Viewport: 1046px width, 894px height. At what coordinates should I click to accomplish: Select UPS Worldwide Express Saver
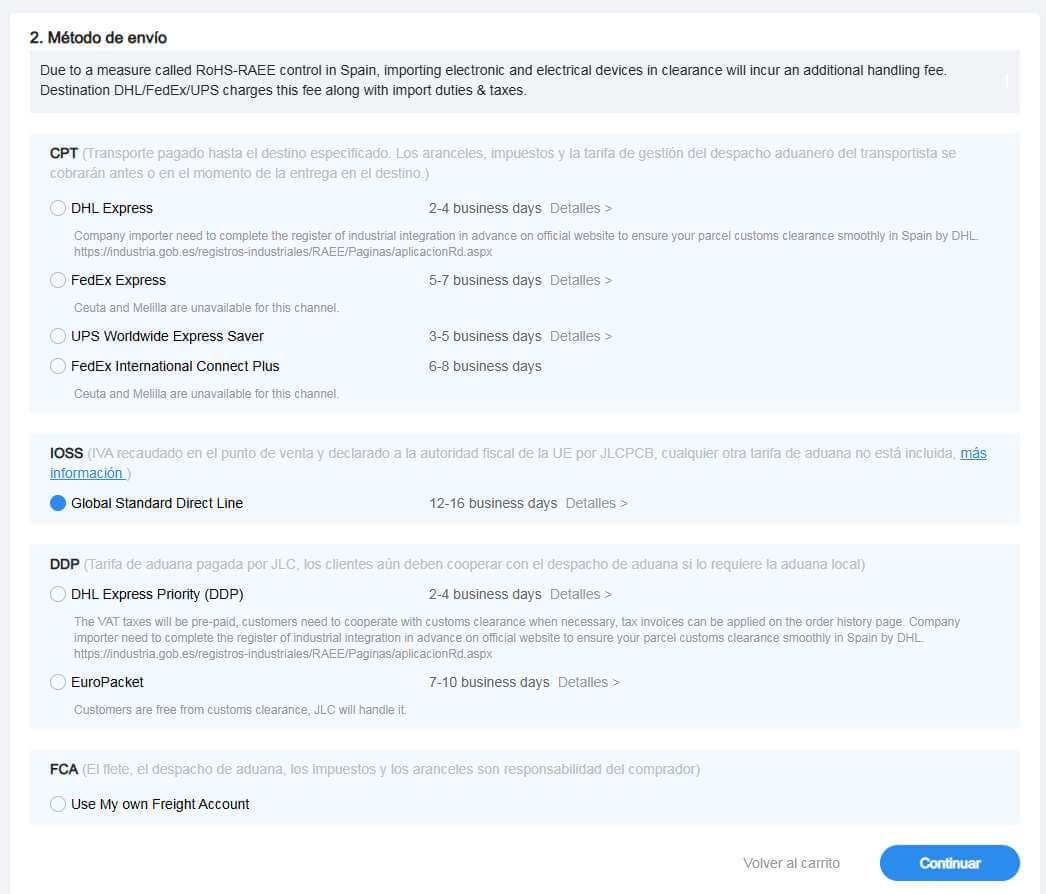pos(58,336)
